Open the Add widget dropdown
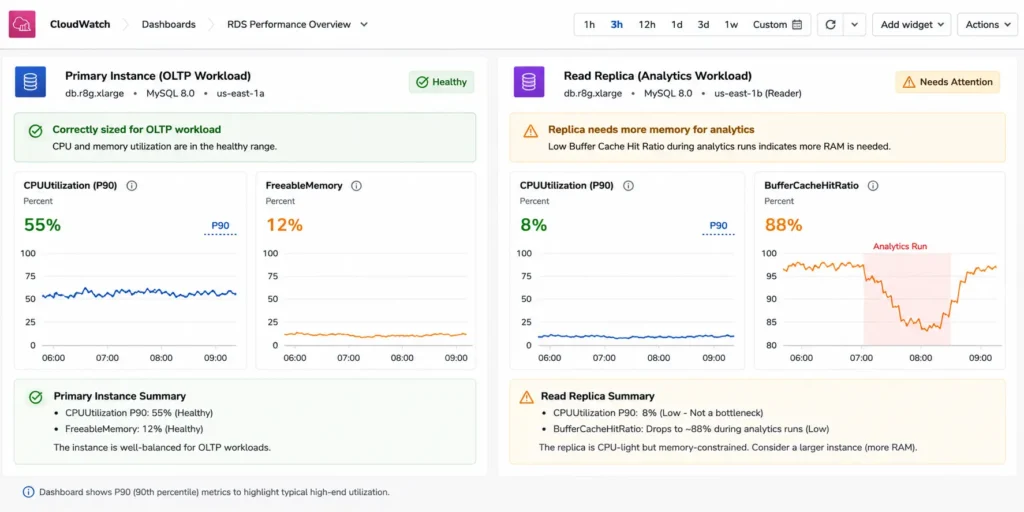1024x512 pixels. point(912,24)
